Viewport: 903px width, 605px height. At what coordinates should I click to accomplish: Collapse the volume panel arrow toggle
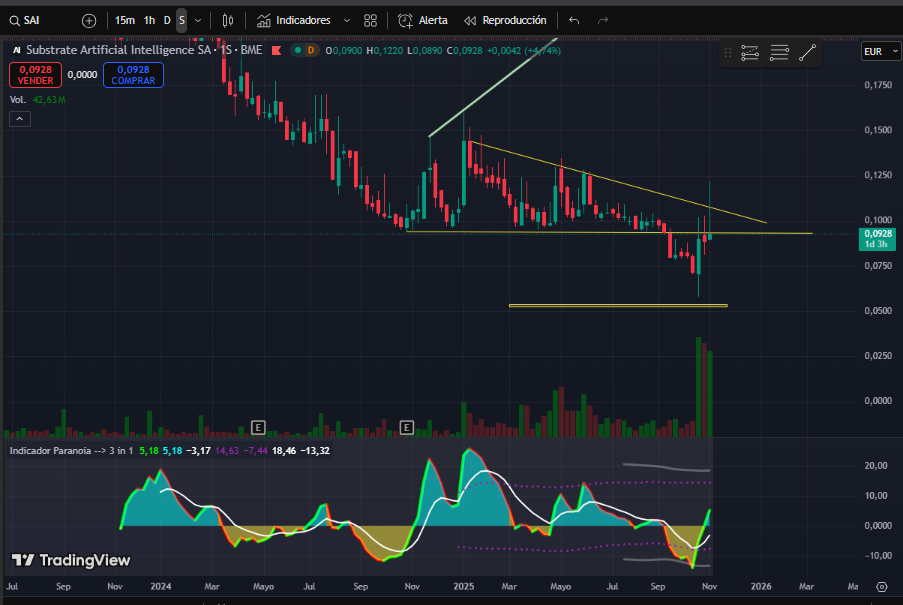(19, 118)
